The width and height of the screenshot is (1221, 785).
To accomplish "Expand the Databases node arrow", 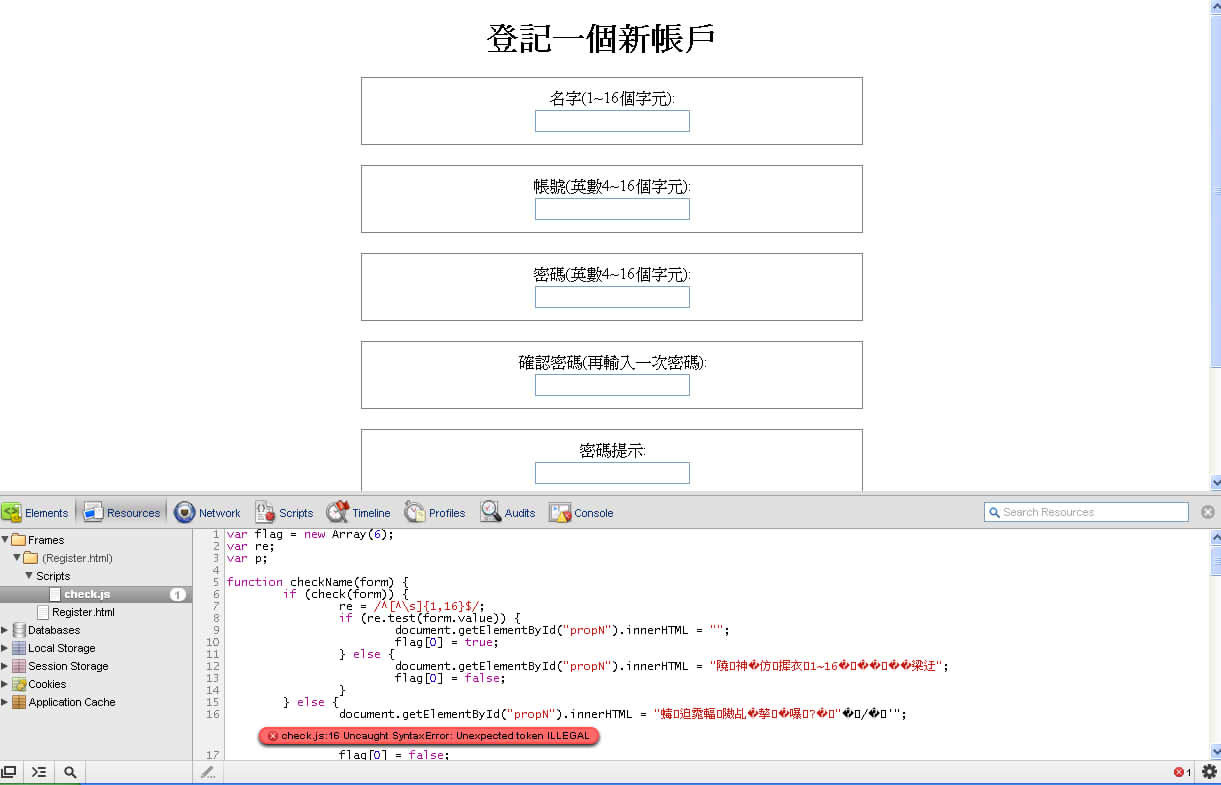I will coord(5,630).
